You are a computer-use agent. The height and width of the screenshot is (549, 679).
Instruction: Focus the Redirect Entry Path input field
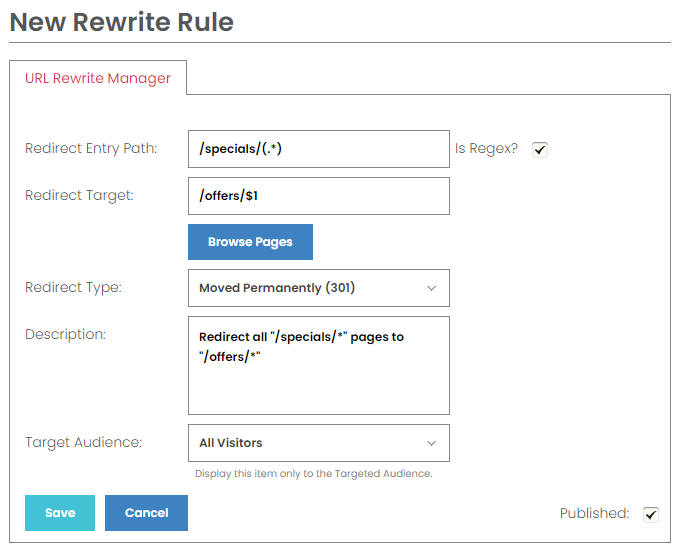tap(319, 149)
